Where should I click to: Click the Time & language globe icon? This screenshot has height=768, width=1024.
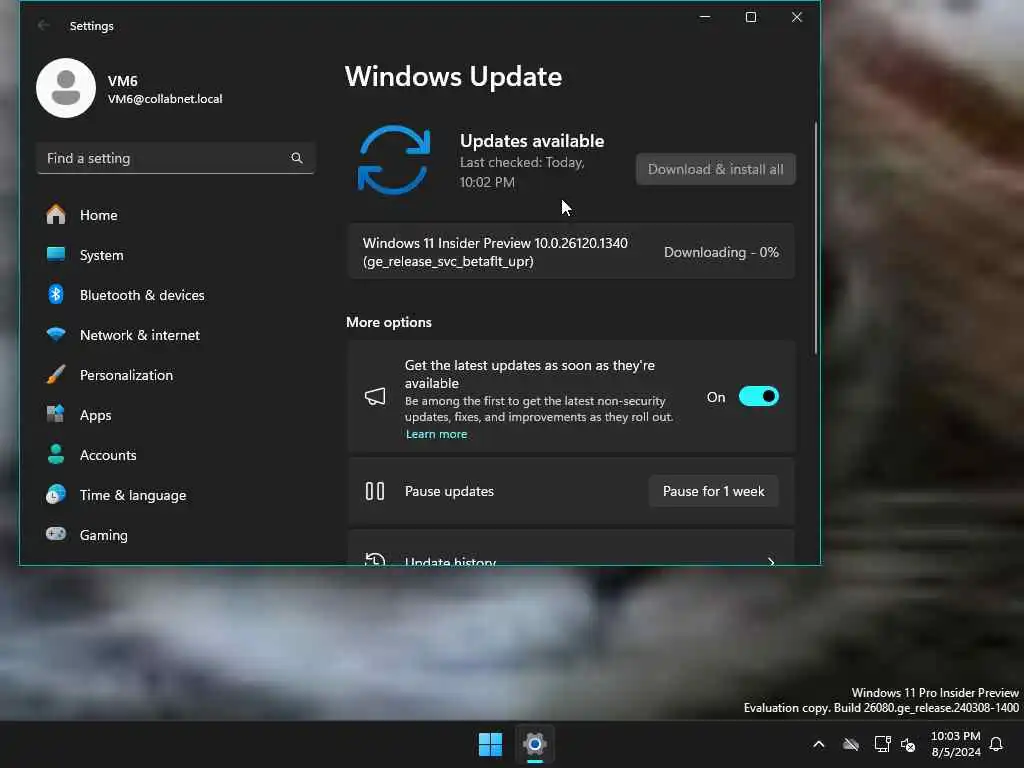pos(56,494)
